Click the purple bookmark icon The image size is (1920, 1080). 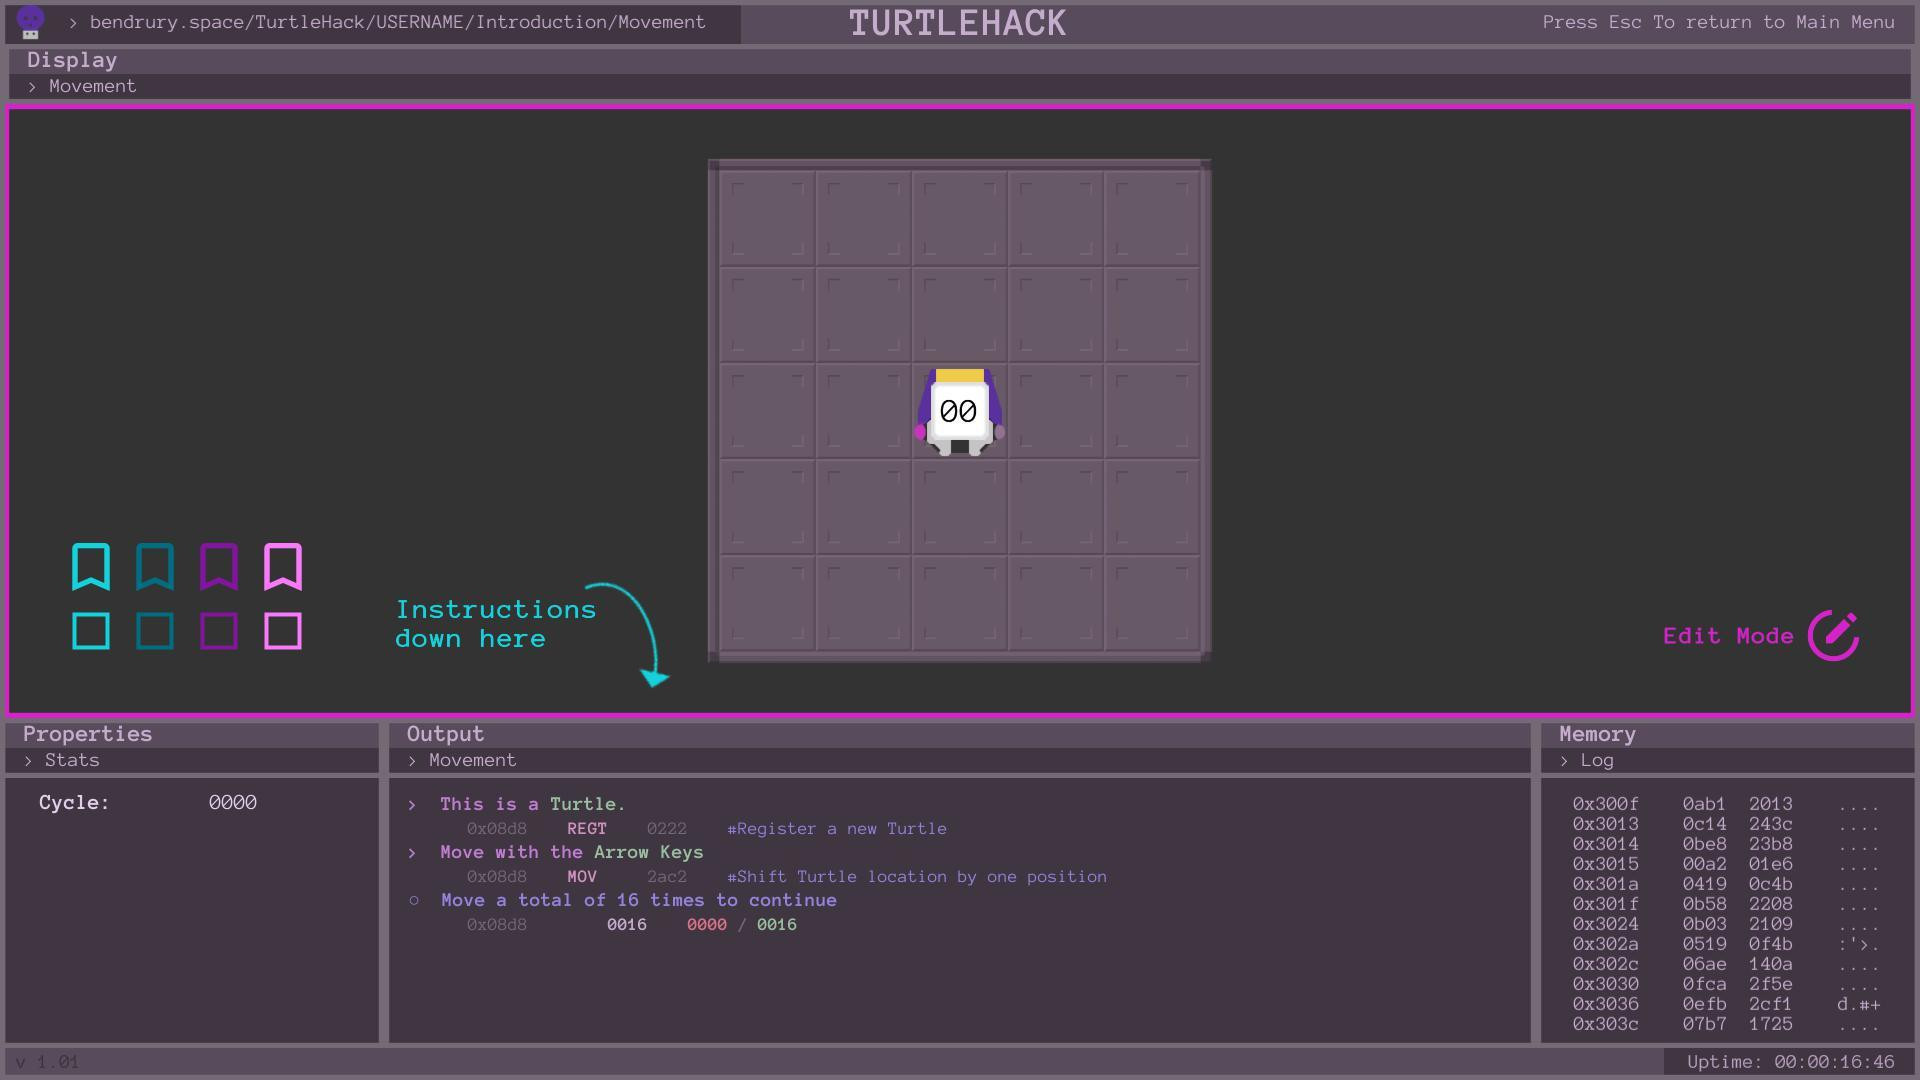point(219,567)
